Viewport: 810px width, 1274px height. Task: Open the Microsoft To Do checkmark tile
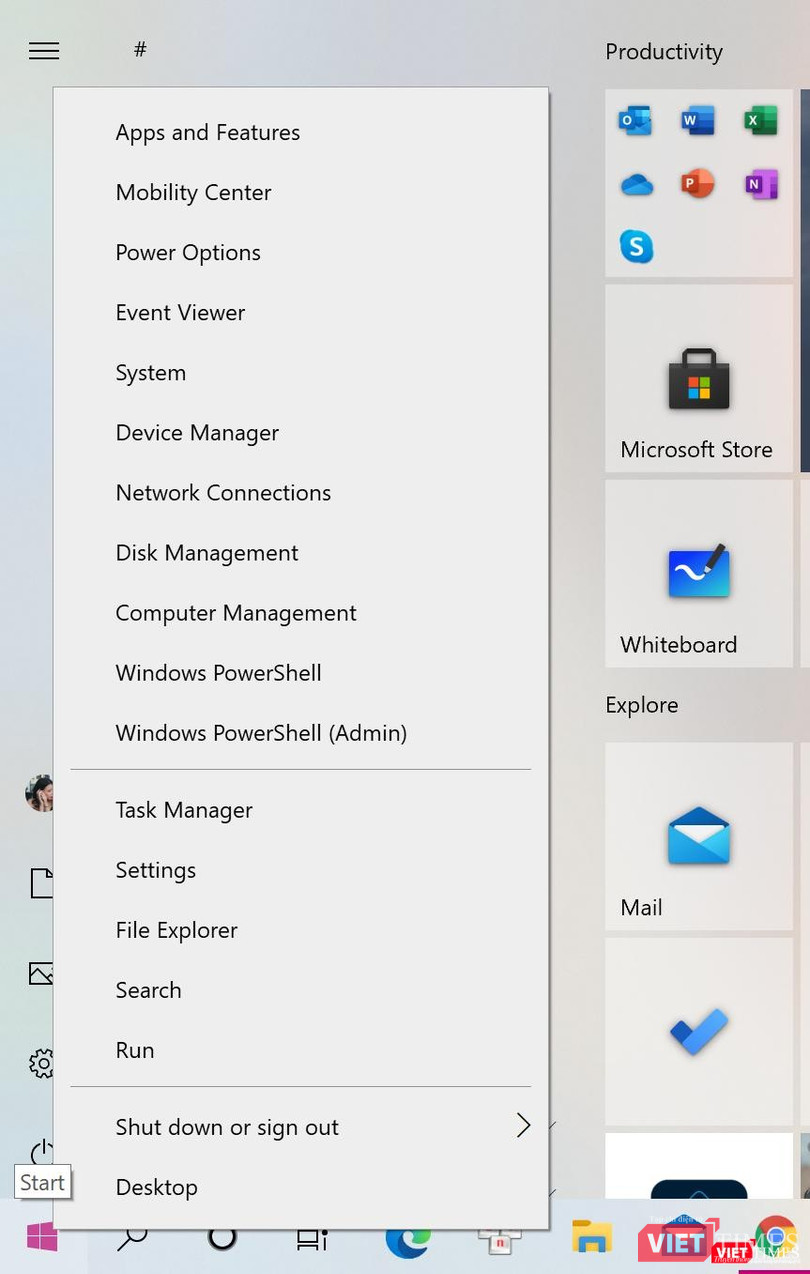[699, 1031]
